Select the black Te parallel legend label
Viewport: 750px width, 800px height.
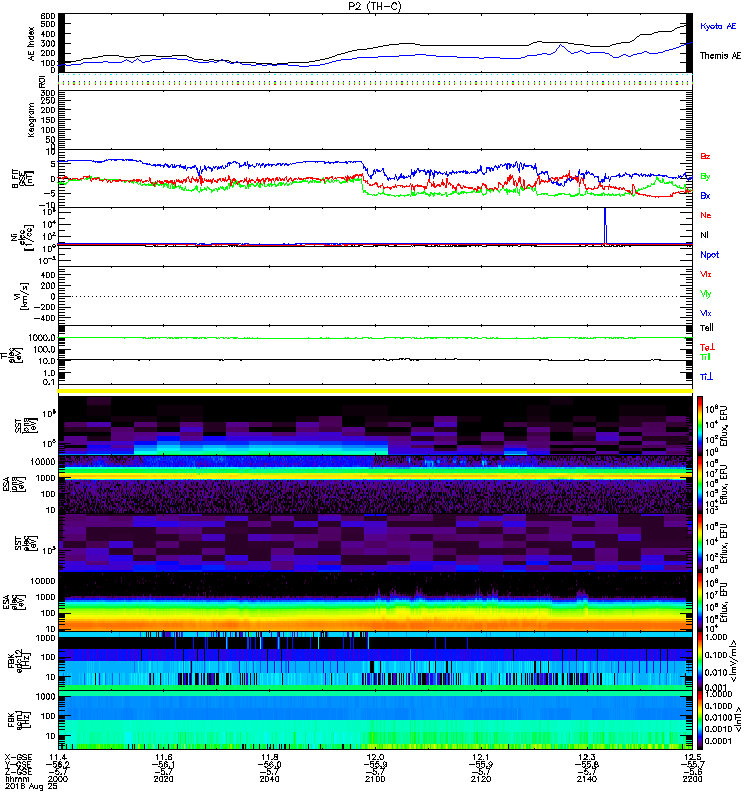pos(707,328)
